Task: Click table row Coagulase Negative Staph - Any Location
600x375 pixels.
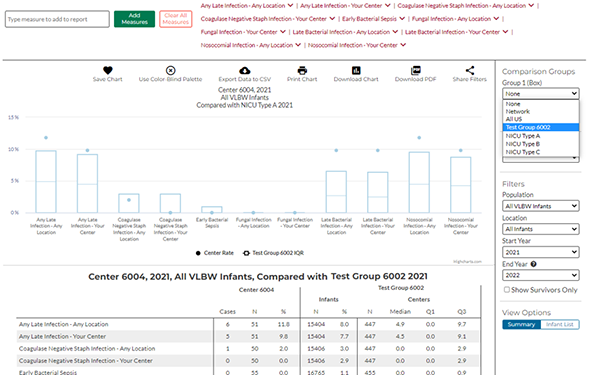Action: pyautogui.click(x=248, y=349)
